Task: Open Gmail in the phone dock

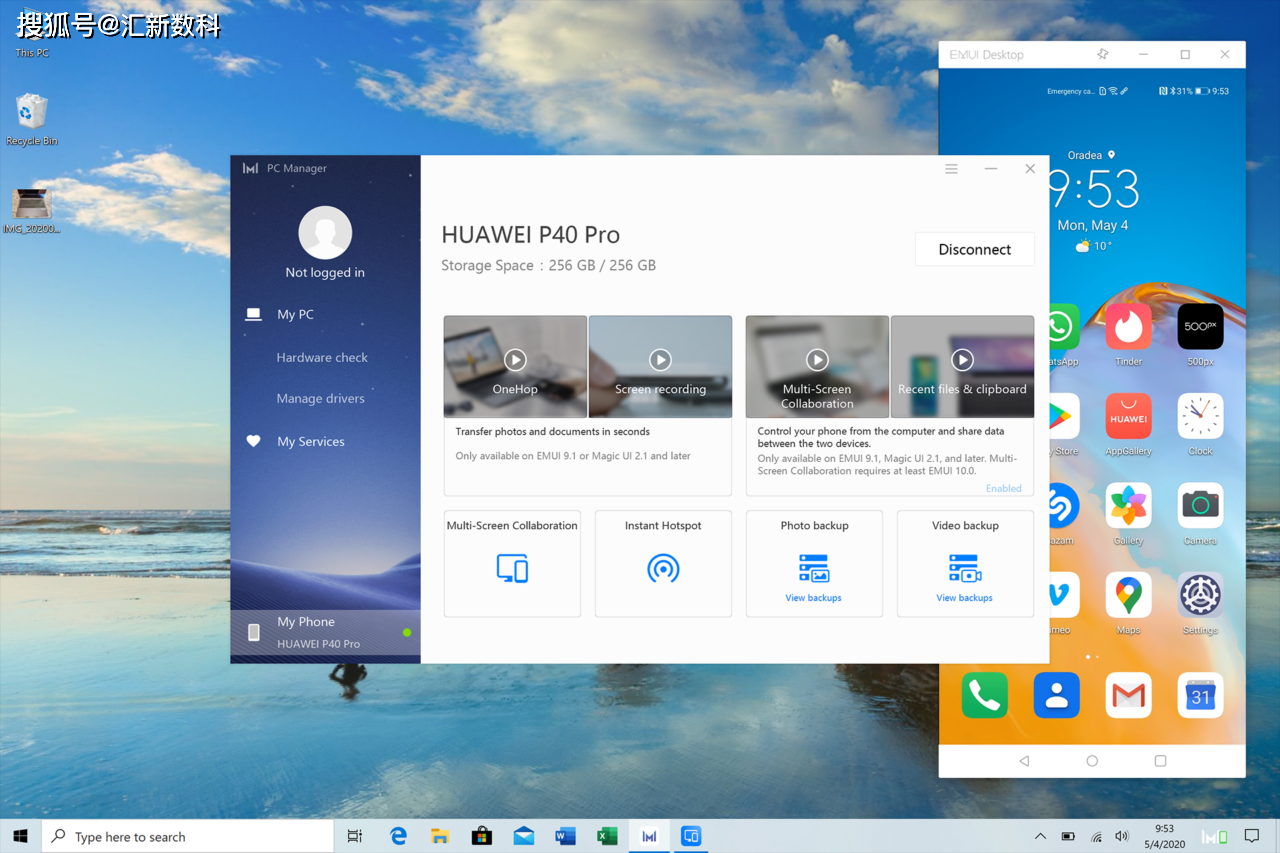Action: 1128,695
